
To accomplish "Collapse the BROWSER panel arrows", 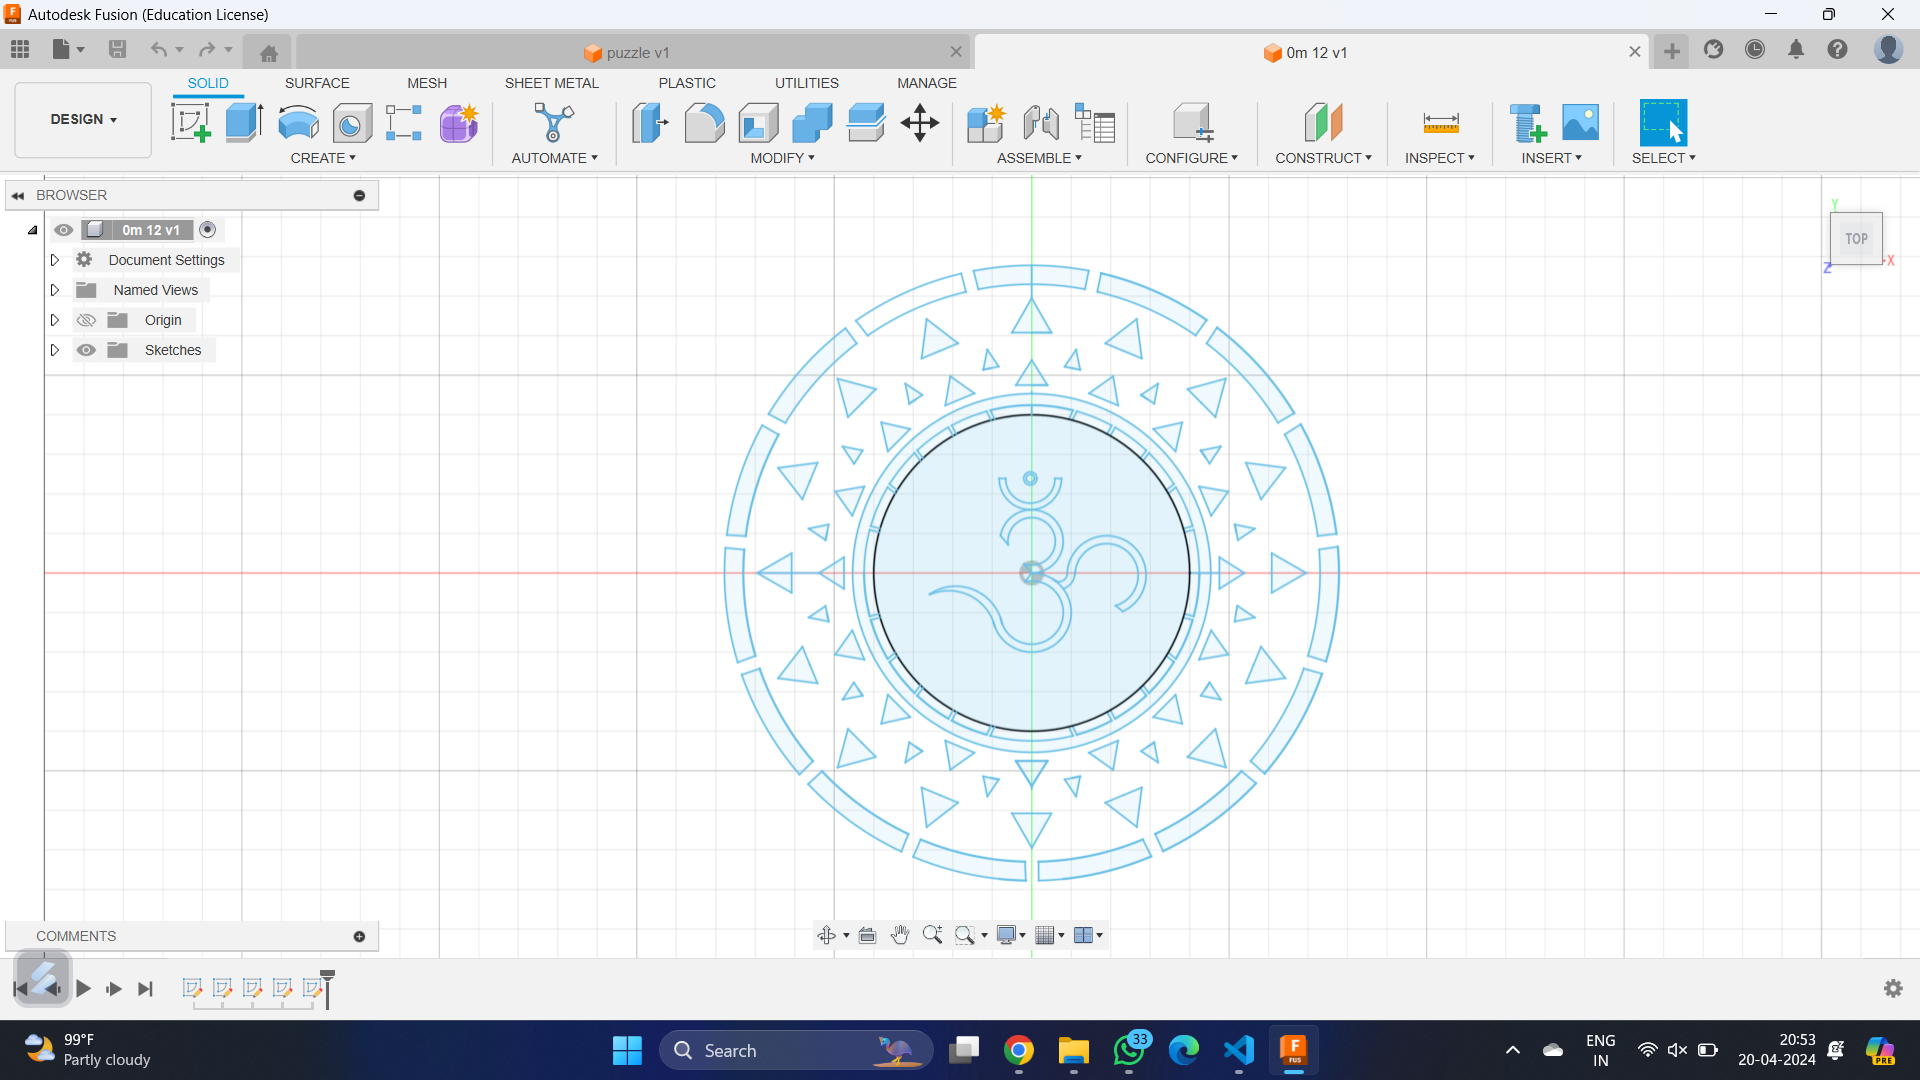I will click(18, 196).
